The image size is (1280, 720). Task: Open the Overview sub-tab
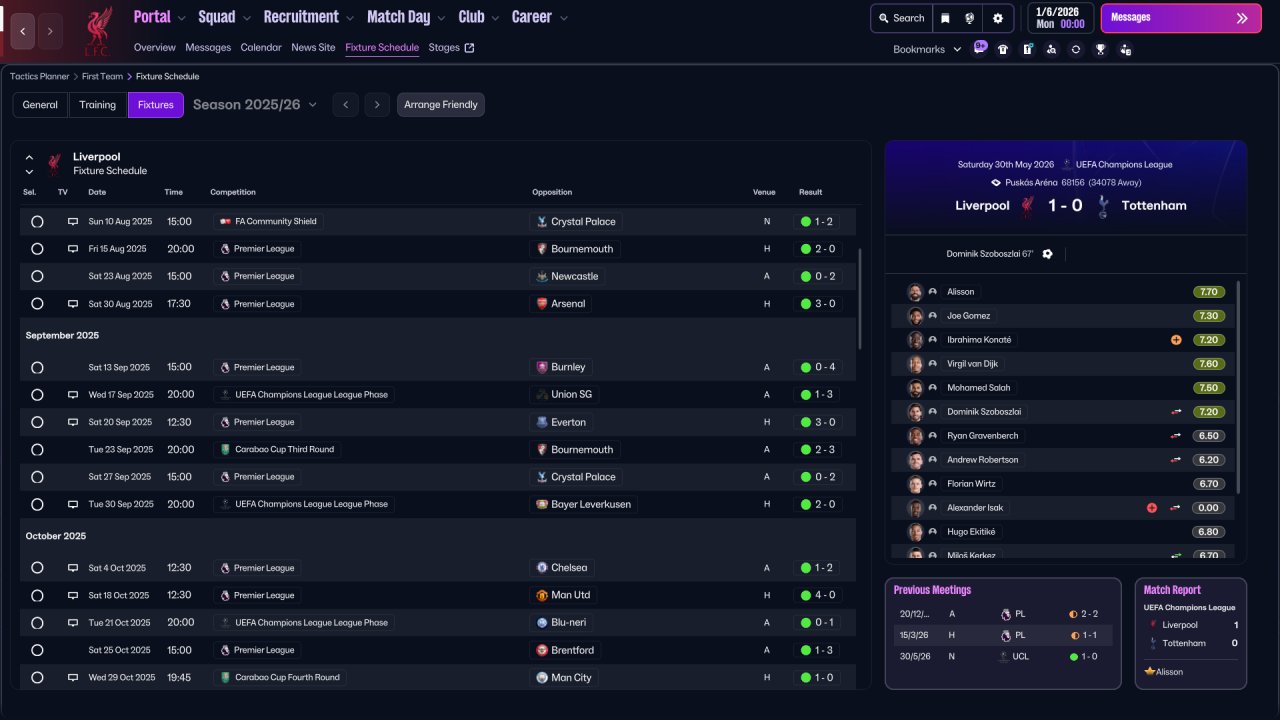(154, 47)
